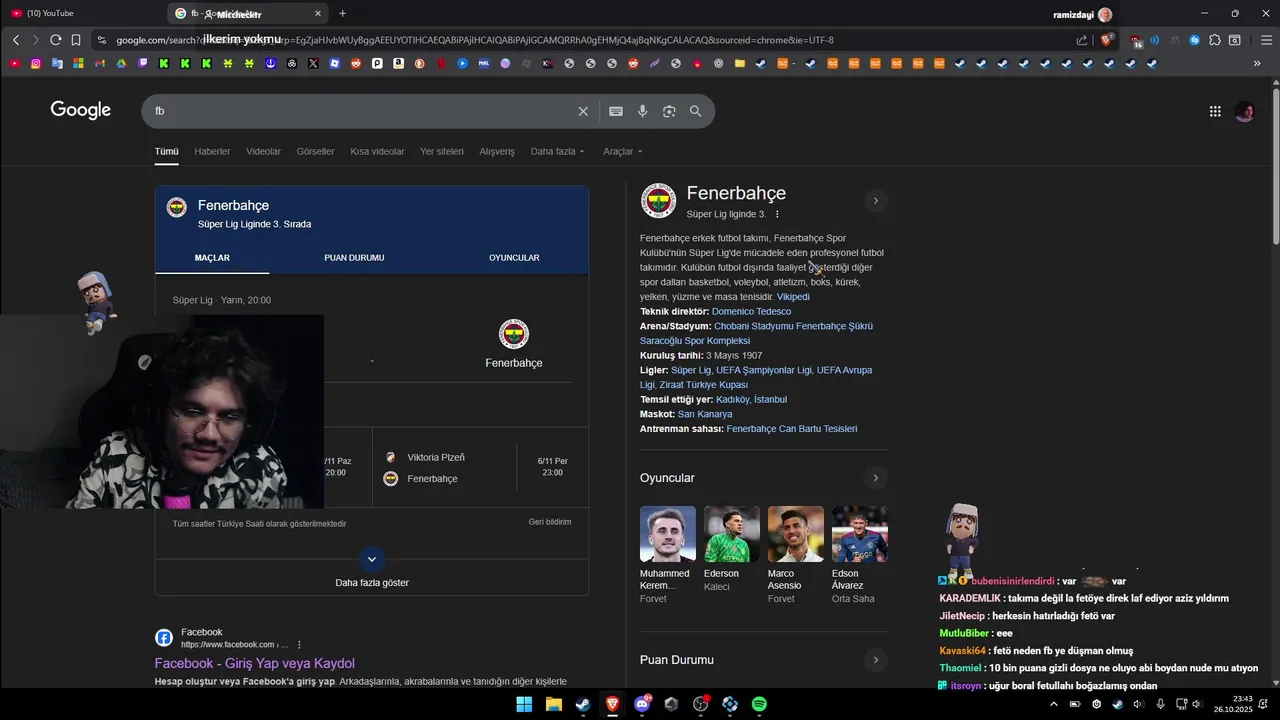Select the Ederson player thumbnail
Screen dimensions: 1280x720
tap(732, 534)
